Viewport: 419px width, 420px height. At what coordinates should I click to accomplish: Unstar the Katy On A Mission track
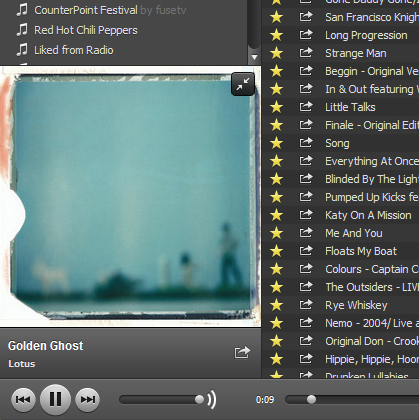click(x=277, y=215)
